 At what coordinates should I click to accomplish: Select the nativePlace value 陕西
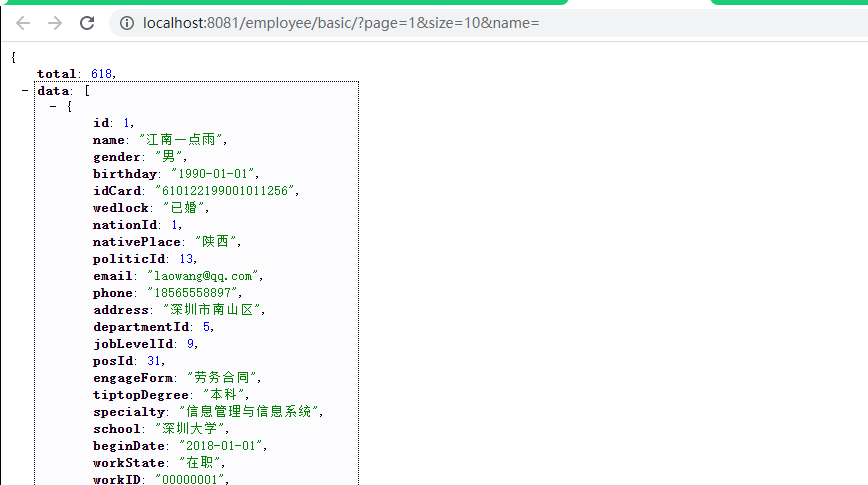click(216, 241)
